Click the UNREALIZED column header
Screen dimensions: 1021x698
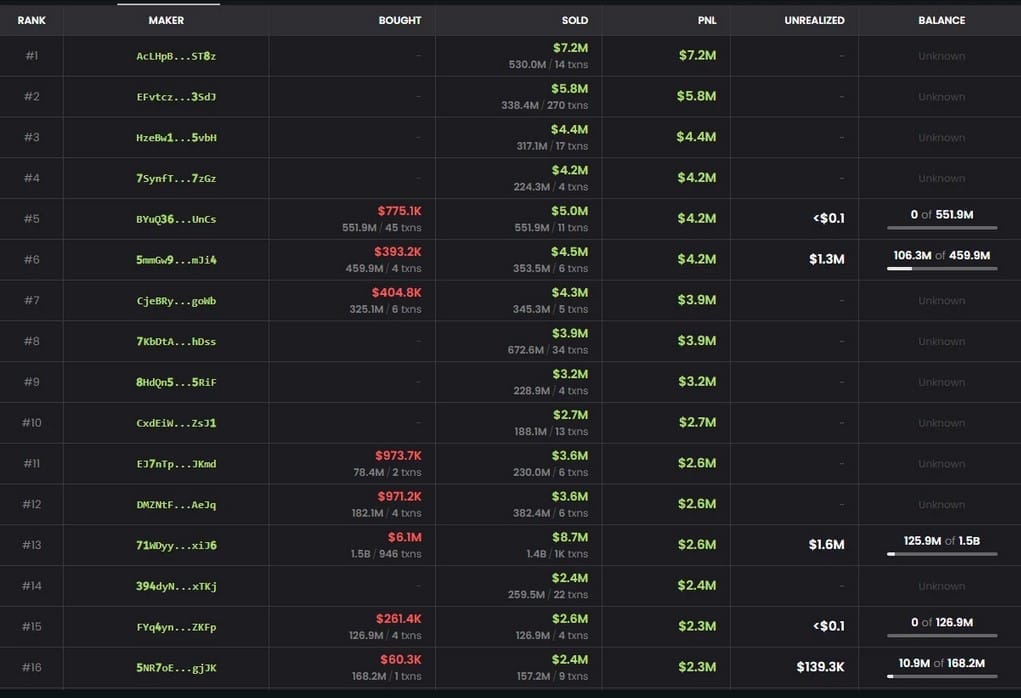point(814,20)
